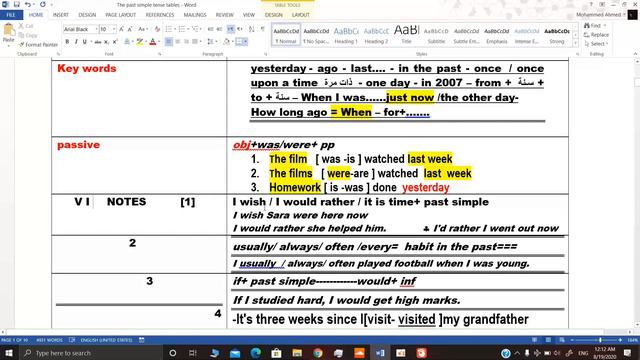
Task: Toggle italic formatting
Action: (76, 42)
